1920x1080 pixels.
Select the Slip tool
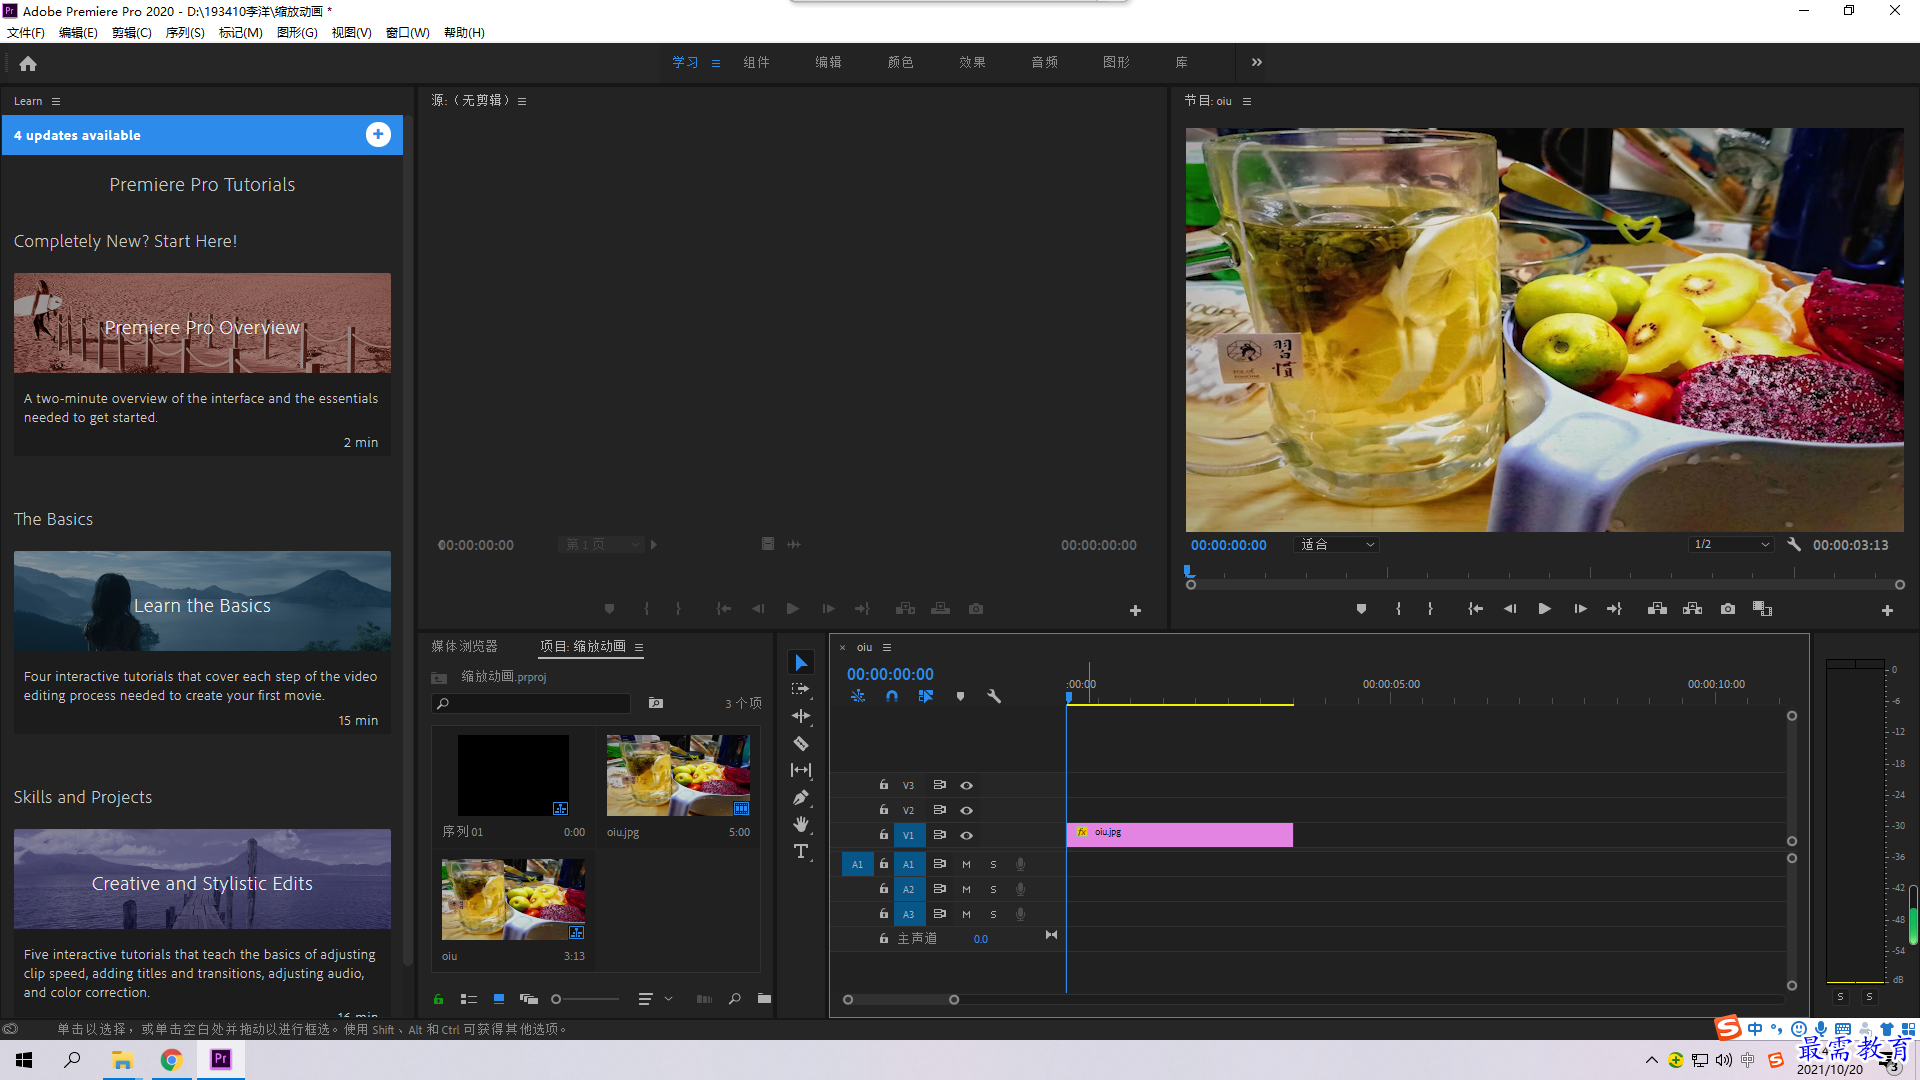[801, 770]
